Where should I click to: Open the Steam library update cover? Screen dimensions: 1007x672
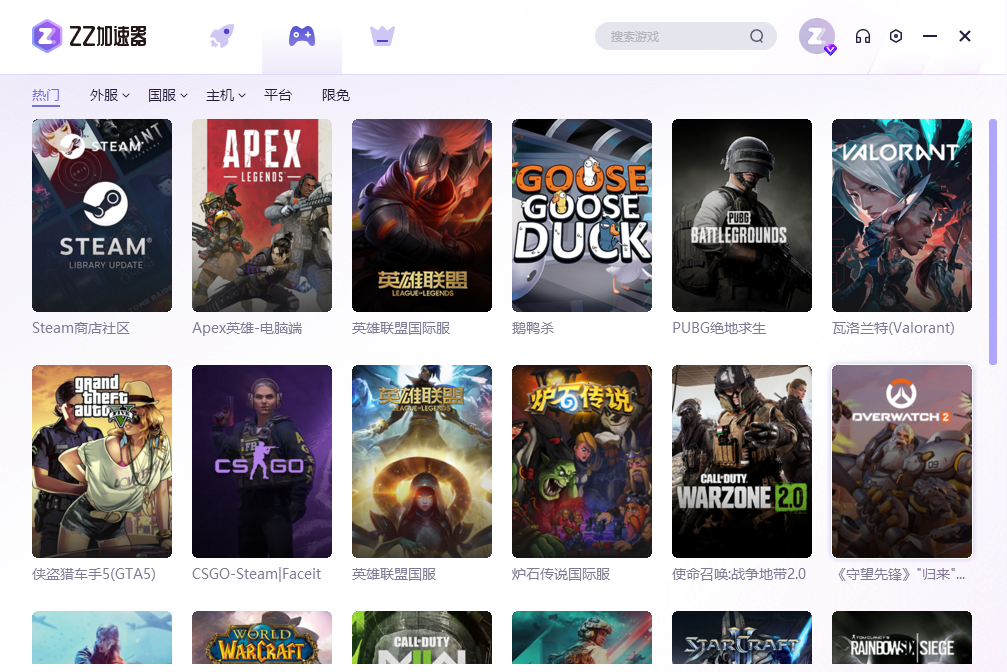[102, 215]
